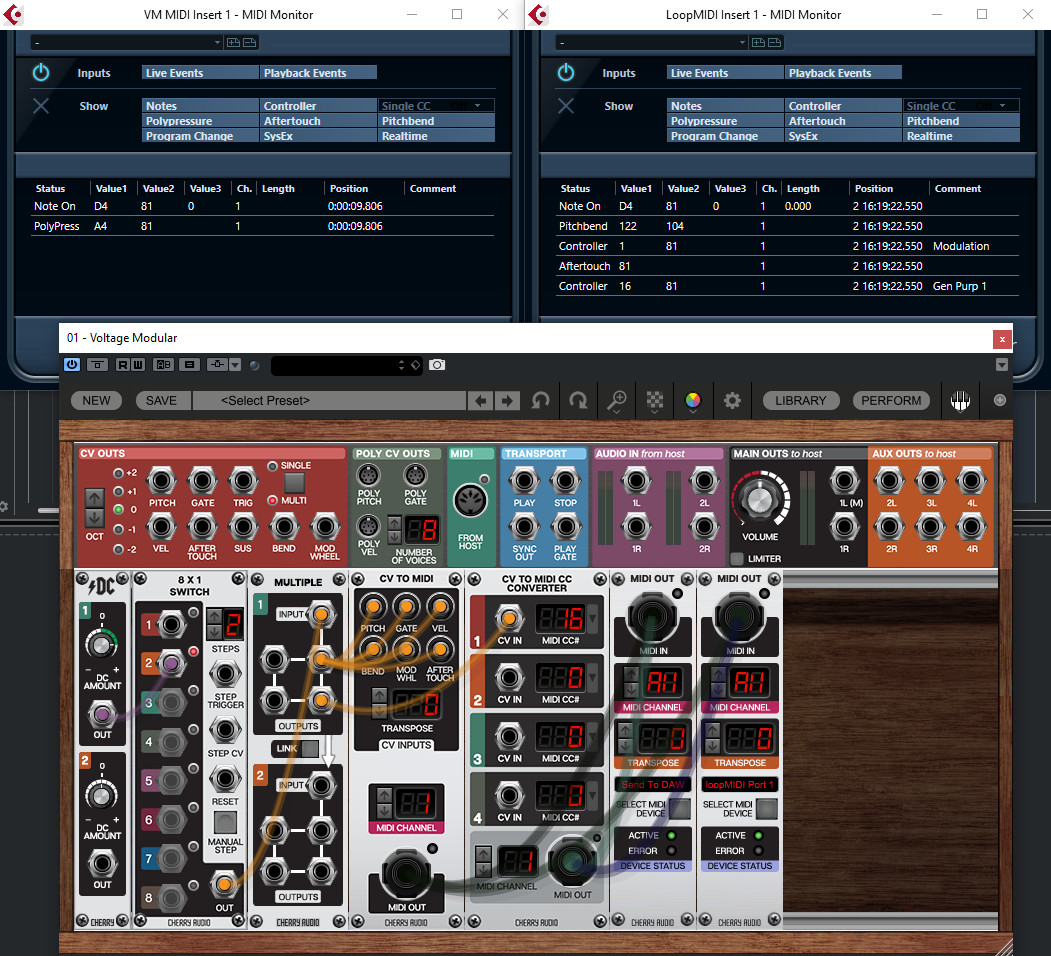Click MANUAL STEP button on 8x1 Switch
Image resolution: width=1051 pixels, height=956 pixels.
225,823
